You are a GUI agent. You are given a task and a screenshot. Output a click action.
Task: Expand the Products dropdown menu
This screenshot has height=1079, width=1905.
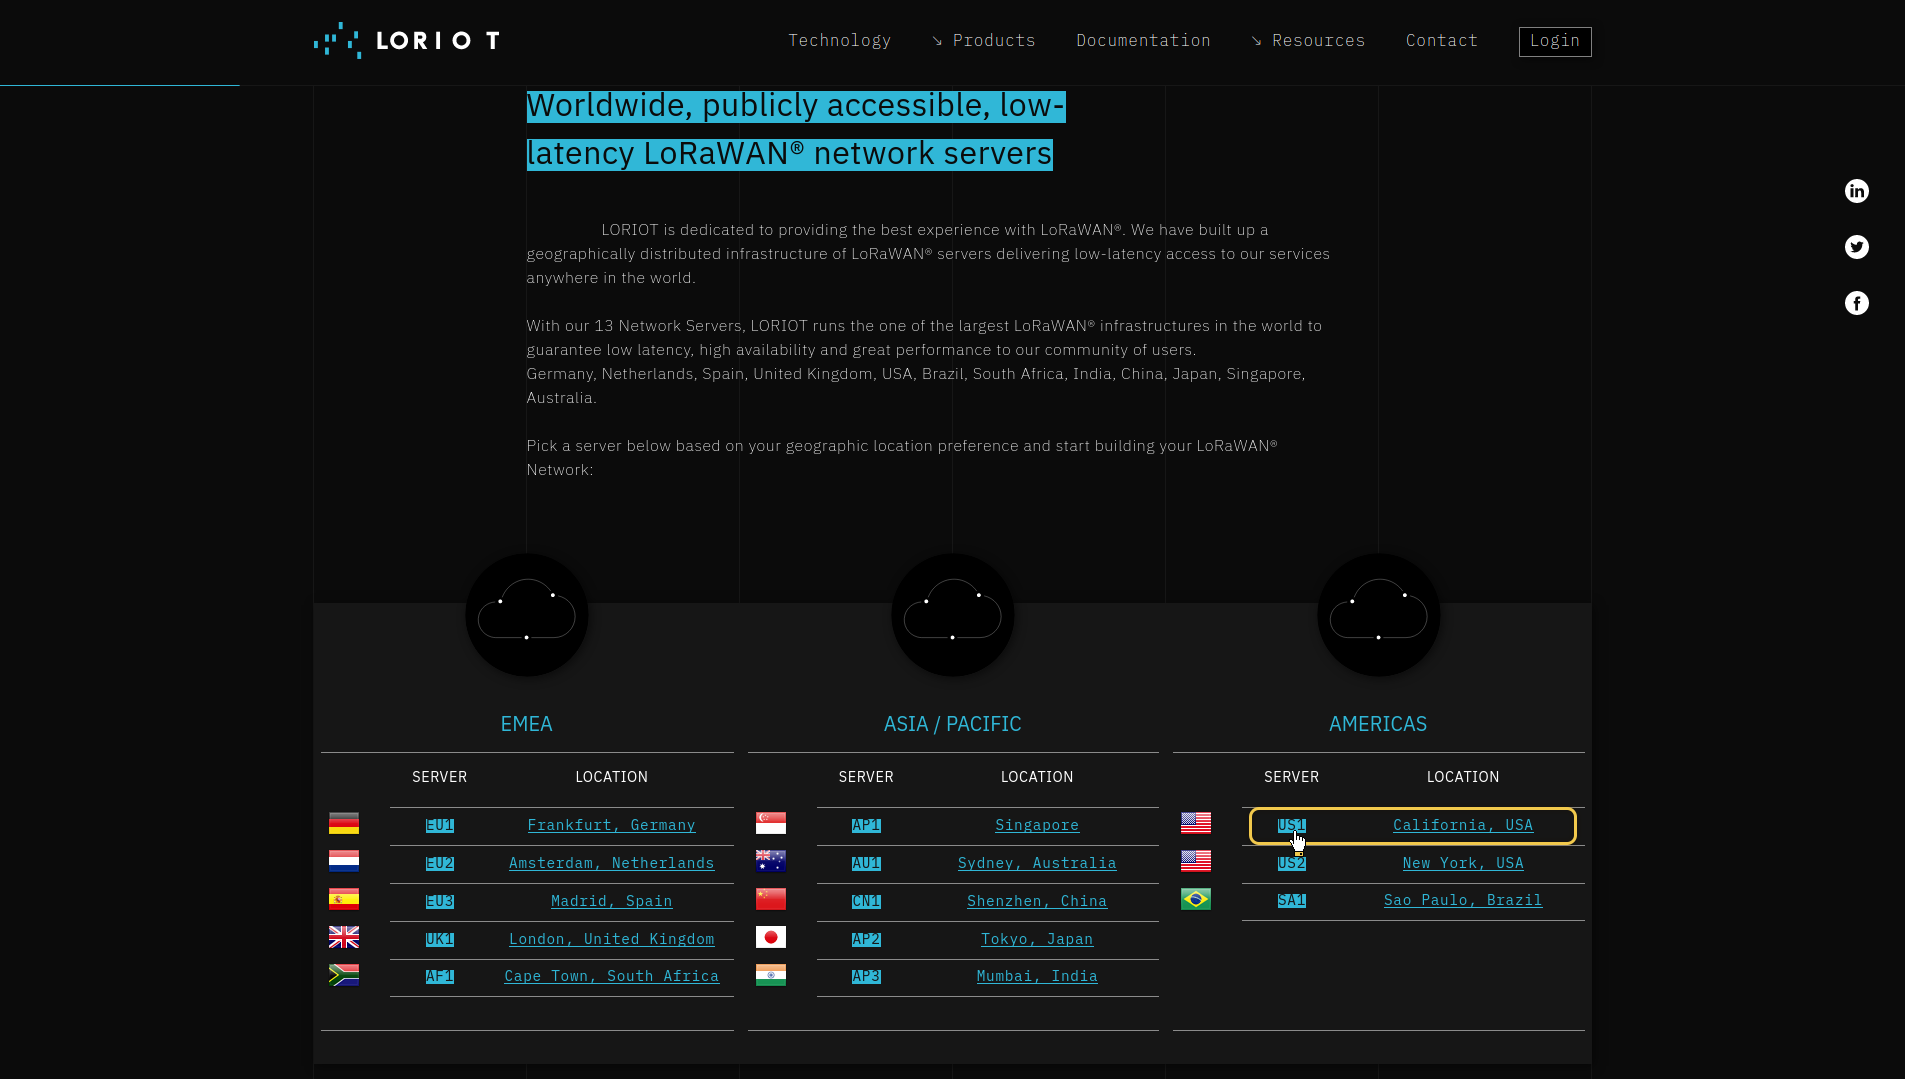pos(984,41)
